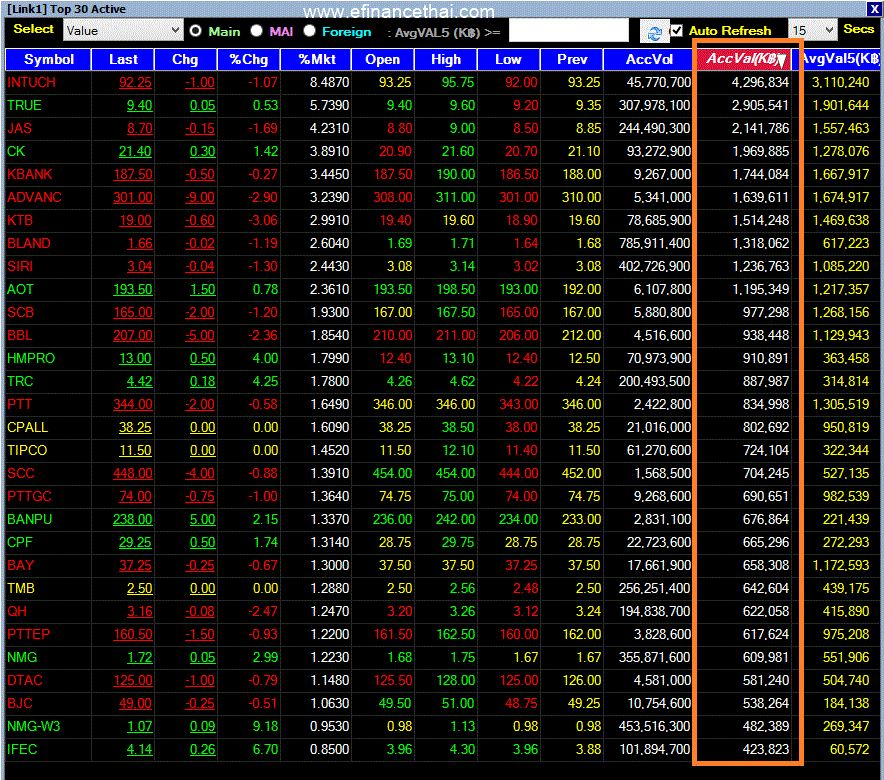The height and width of the screenshot is (780, 884).
Task: Sort by the Prev column header
Action: coord(572,59)
